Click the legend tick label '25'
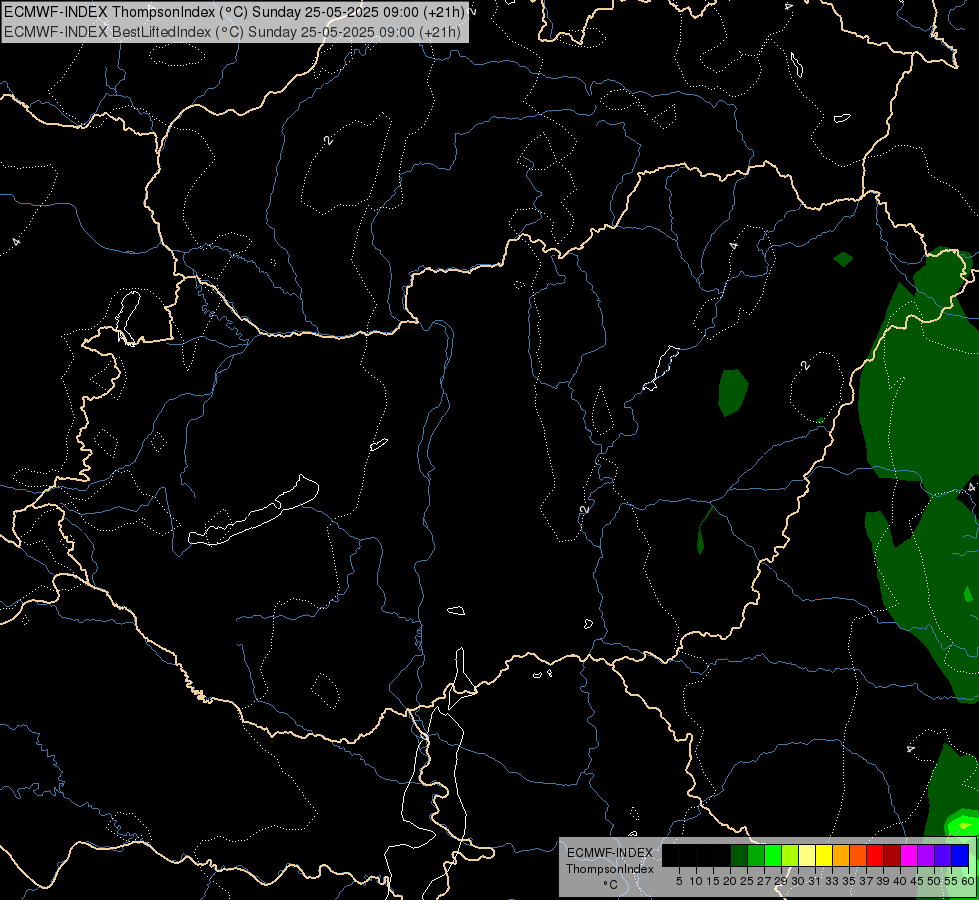Screen dimensions: 979x900 point(747,881)
